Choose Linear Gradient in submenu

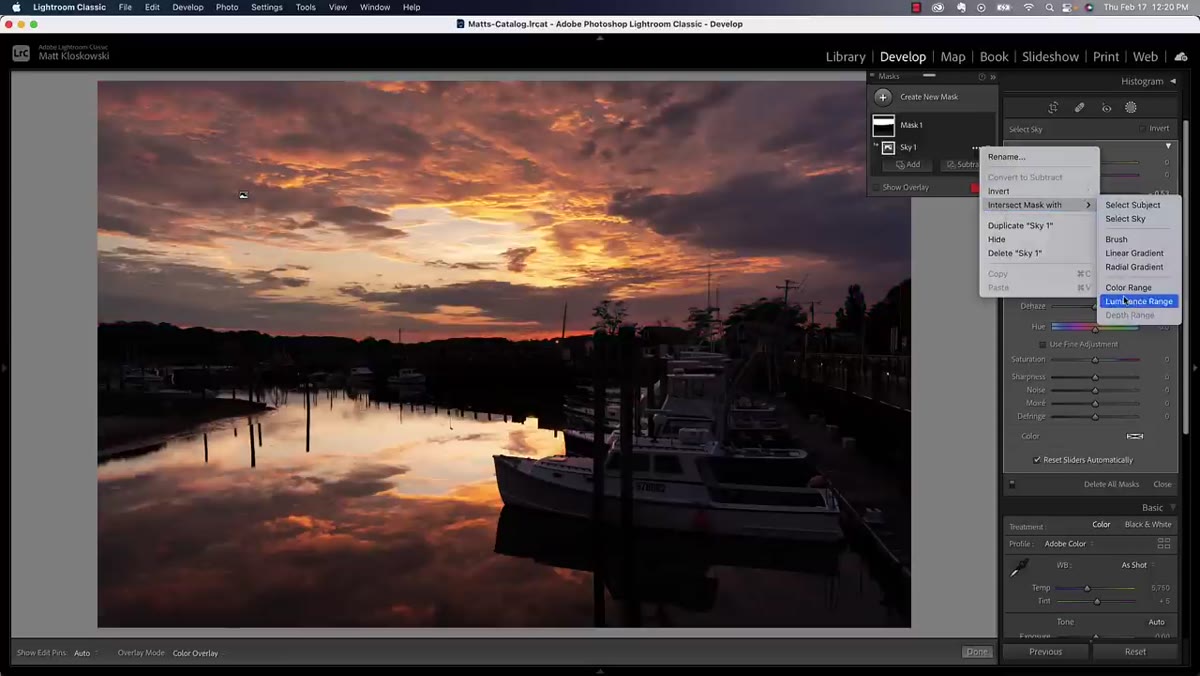tap(1134, 253)
